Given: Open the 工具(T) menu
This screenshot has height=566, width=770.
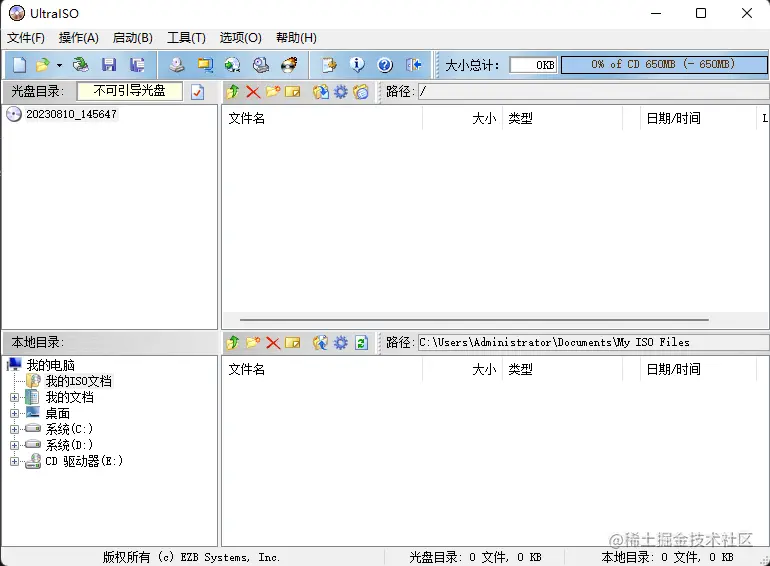Looking at the screenshot, I should click(x=186, y=38).
